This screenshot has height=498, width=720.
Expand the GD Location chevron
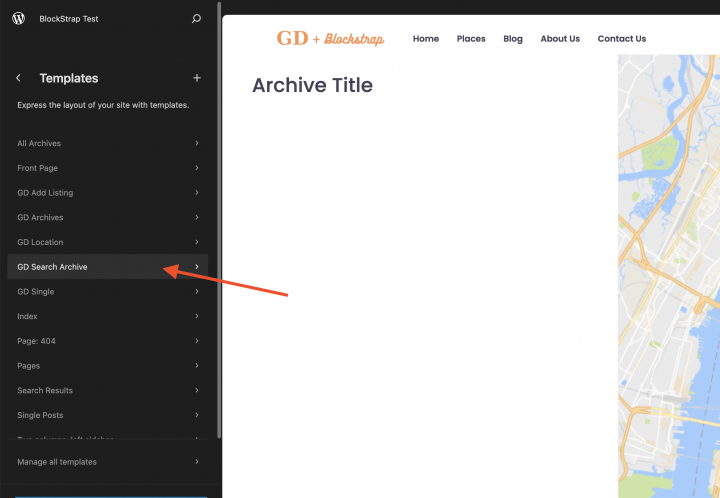point(197,242)
